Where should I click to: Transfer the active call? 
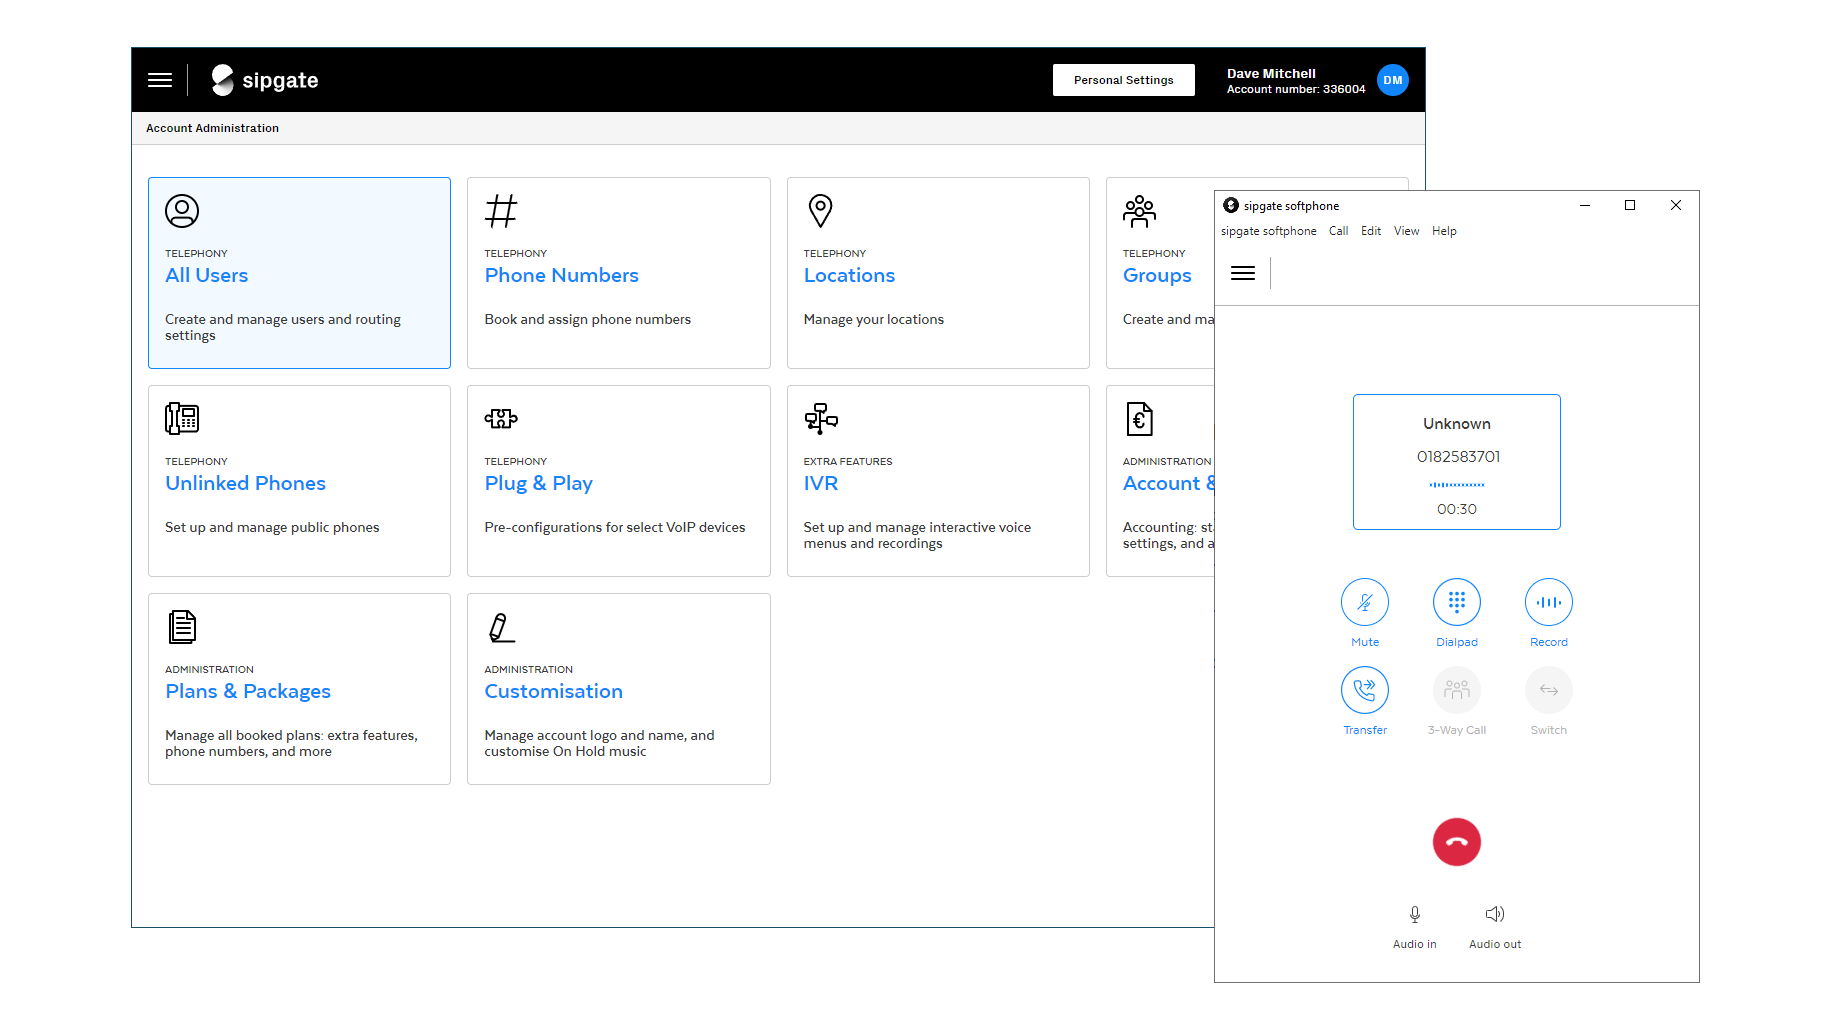click(1364, 690)
